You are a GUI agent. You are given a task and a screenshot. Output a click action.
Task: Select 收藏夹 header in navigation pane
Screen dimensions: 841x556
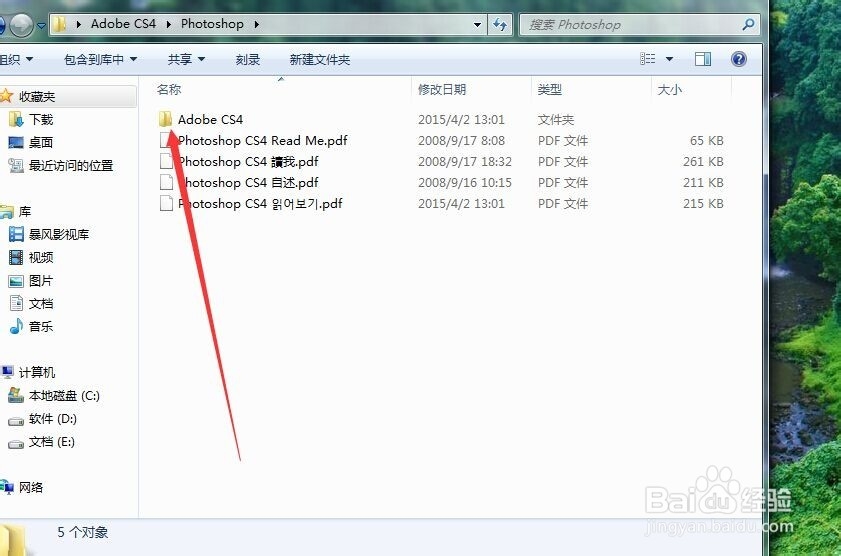37,97
